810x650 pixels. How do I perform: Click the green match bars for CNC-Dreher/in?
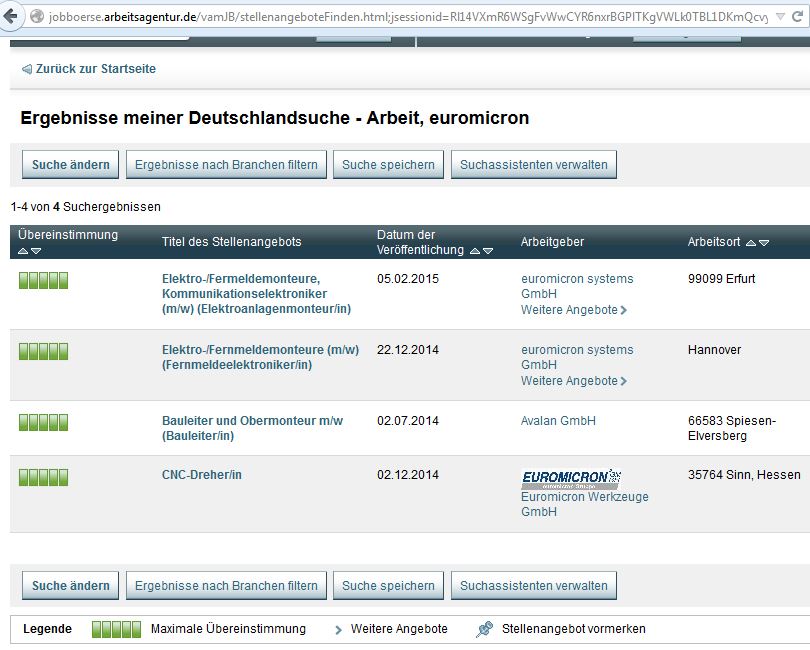[x=43, y=477]
